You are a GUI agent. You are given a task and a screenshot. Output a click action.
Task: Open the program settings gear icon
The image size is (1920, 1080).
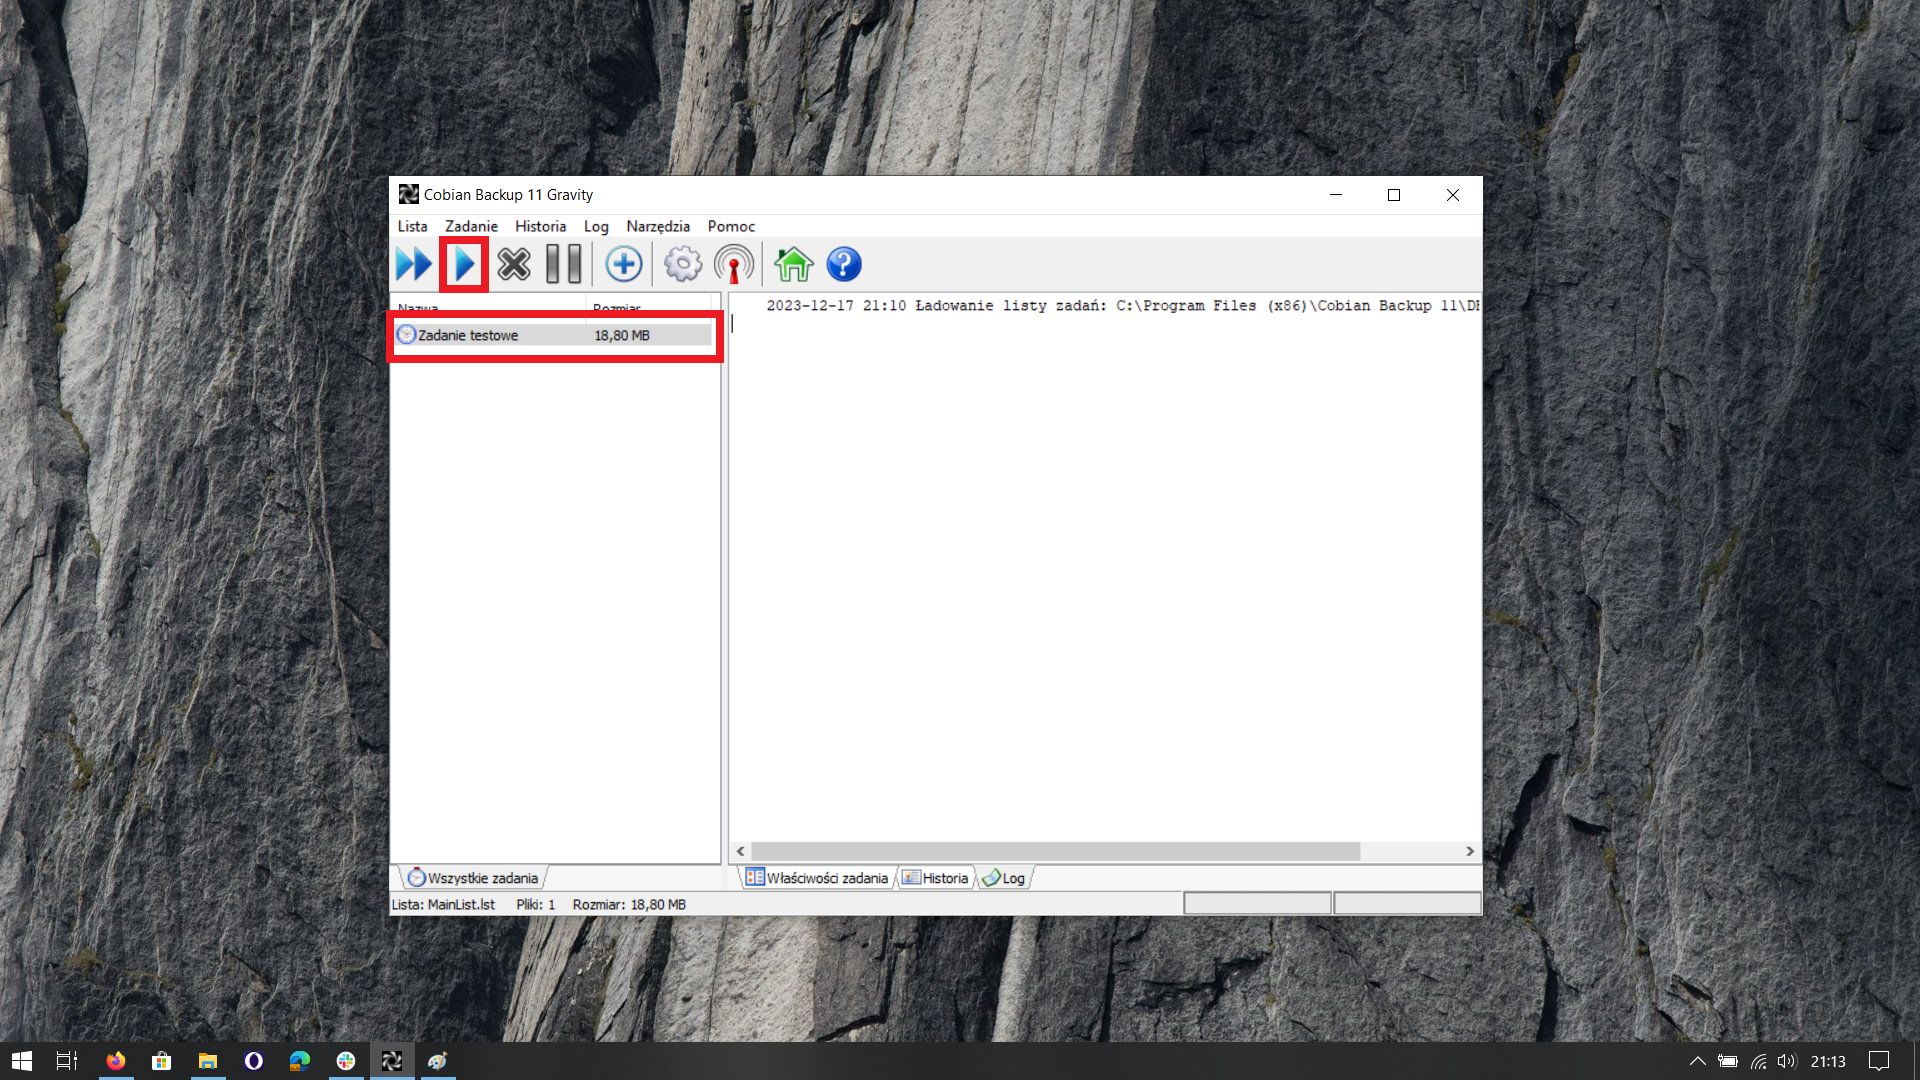click(683, 265)
